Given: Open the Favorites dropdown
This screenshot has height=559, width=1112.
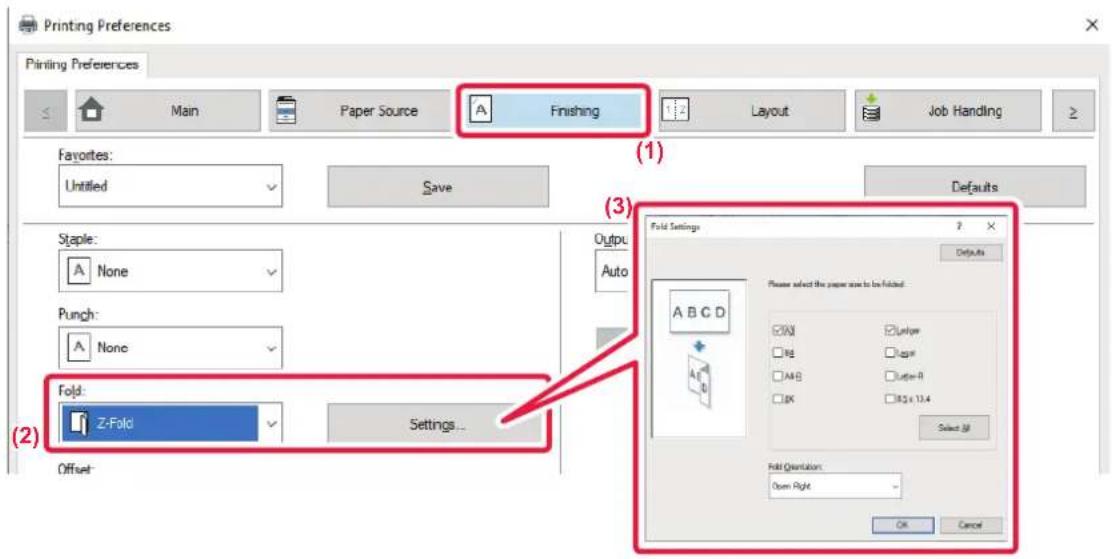Looking at the screenshot, I should pyautogui.click(x=170, y=187).
